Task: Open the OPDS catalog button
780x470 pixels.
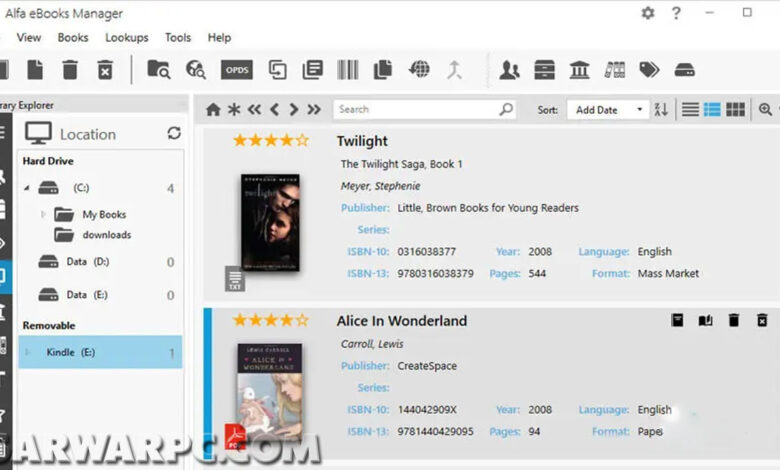Action: pyautogui.click(x=237, y=70)
